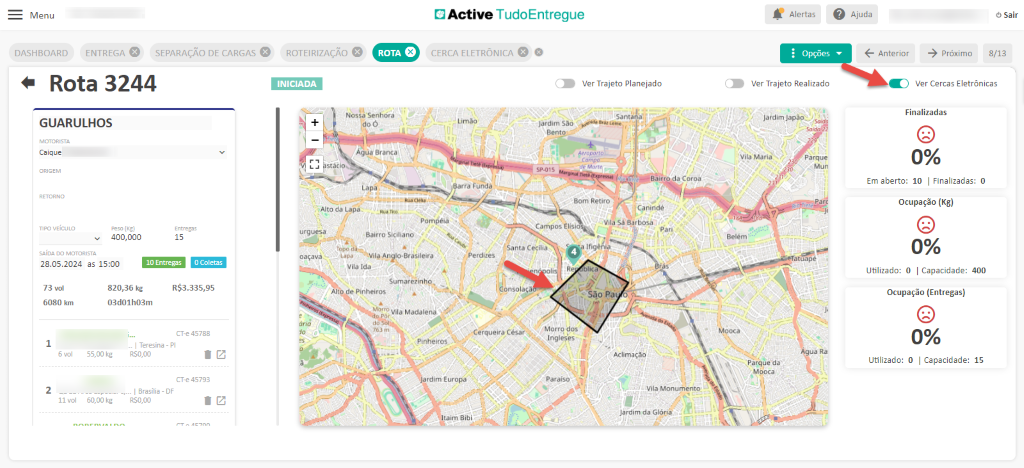This screenshot has height=468, width=1024.
Task: Enter fullscreen map view
Action: 315,164
